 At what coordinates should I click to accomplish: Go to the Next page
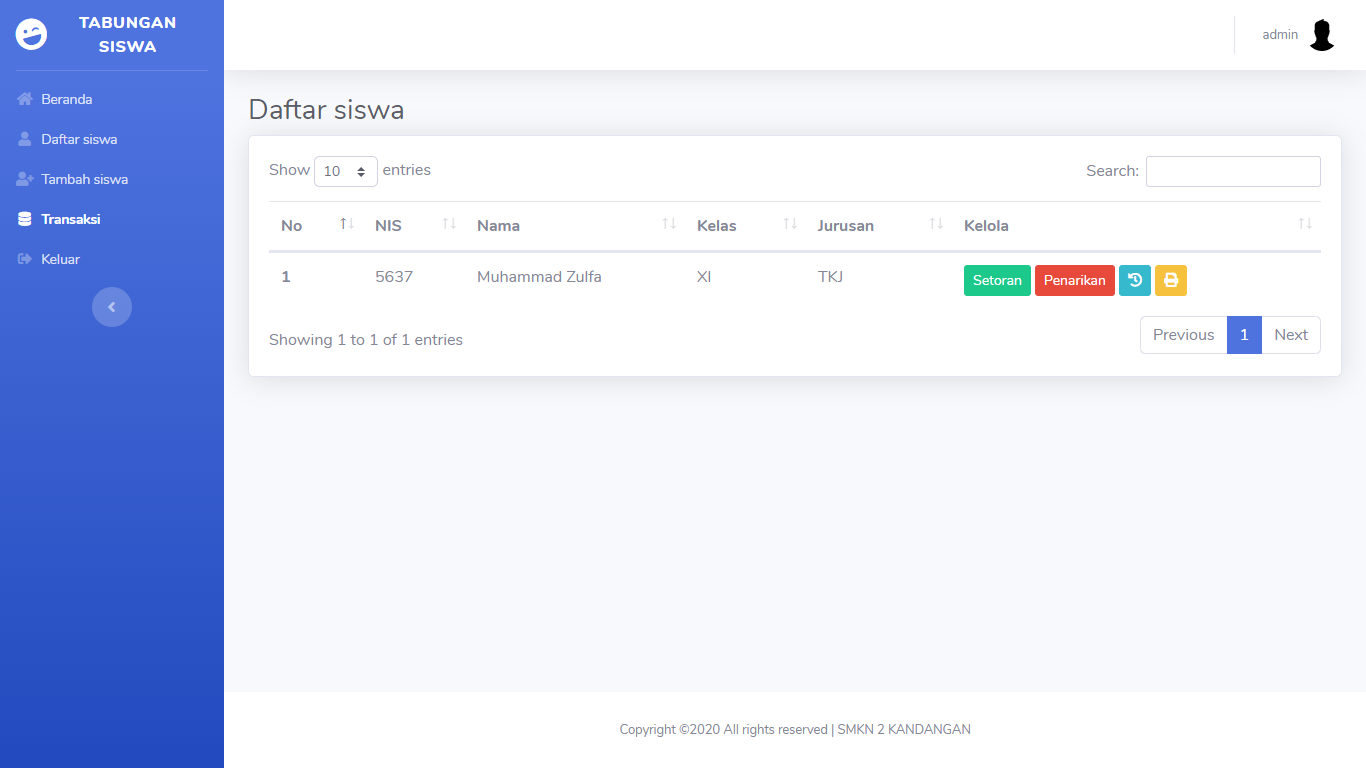coord(1290,335)
